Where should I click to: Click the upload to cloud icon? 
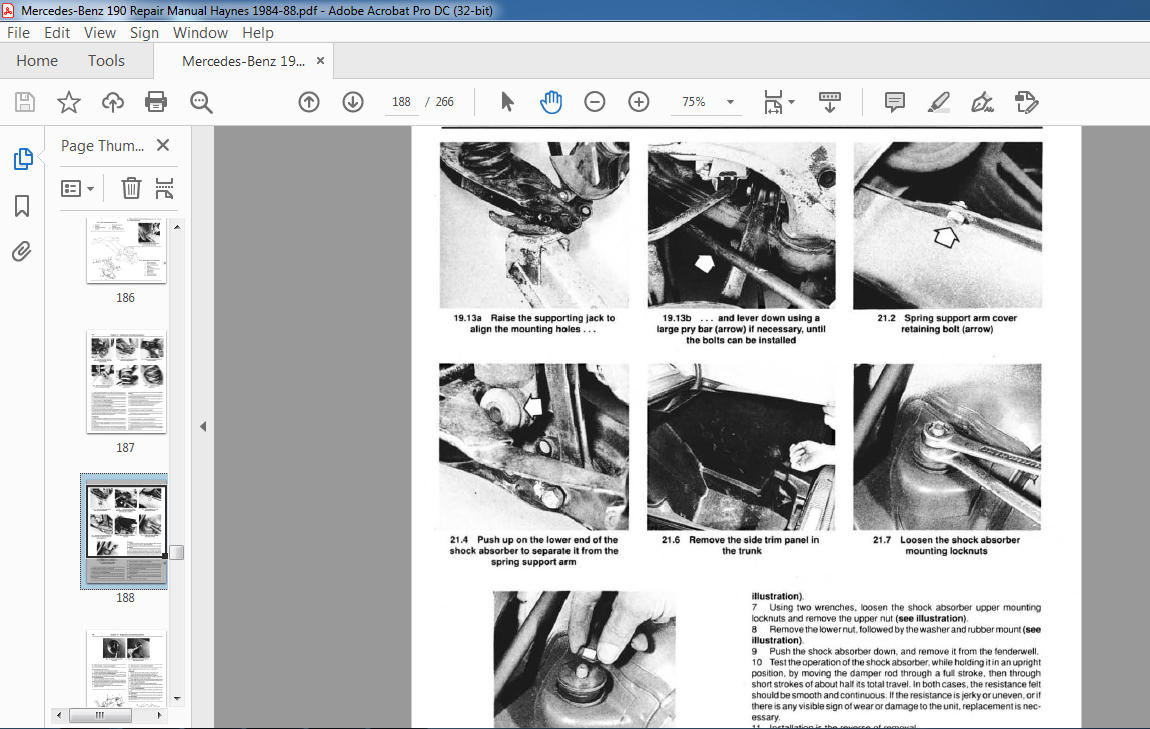(x=112, y=102)
